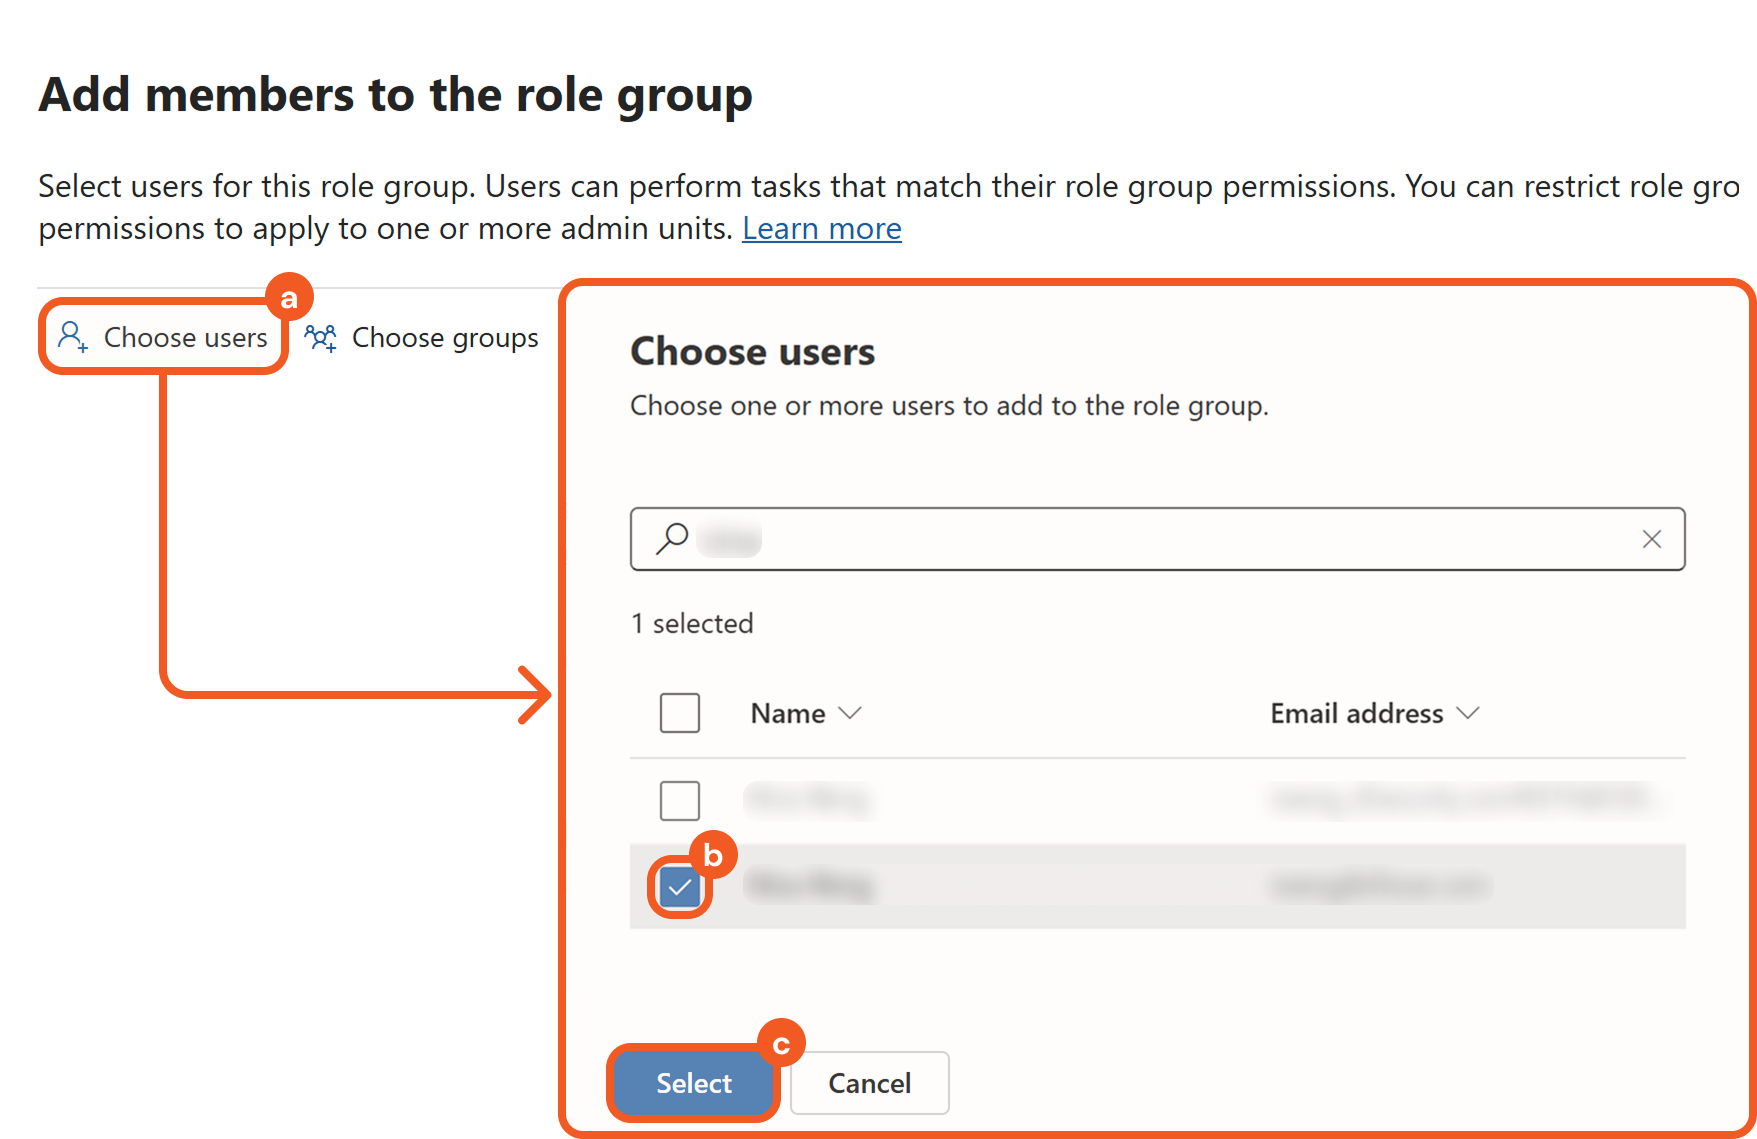Clear the search box with X icon
Image resolution: width=1757 pixels, height=1139 pixels.
pos(1651,539)
